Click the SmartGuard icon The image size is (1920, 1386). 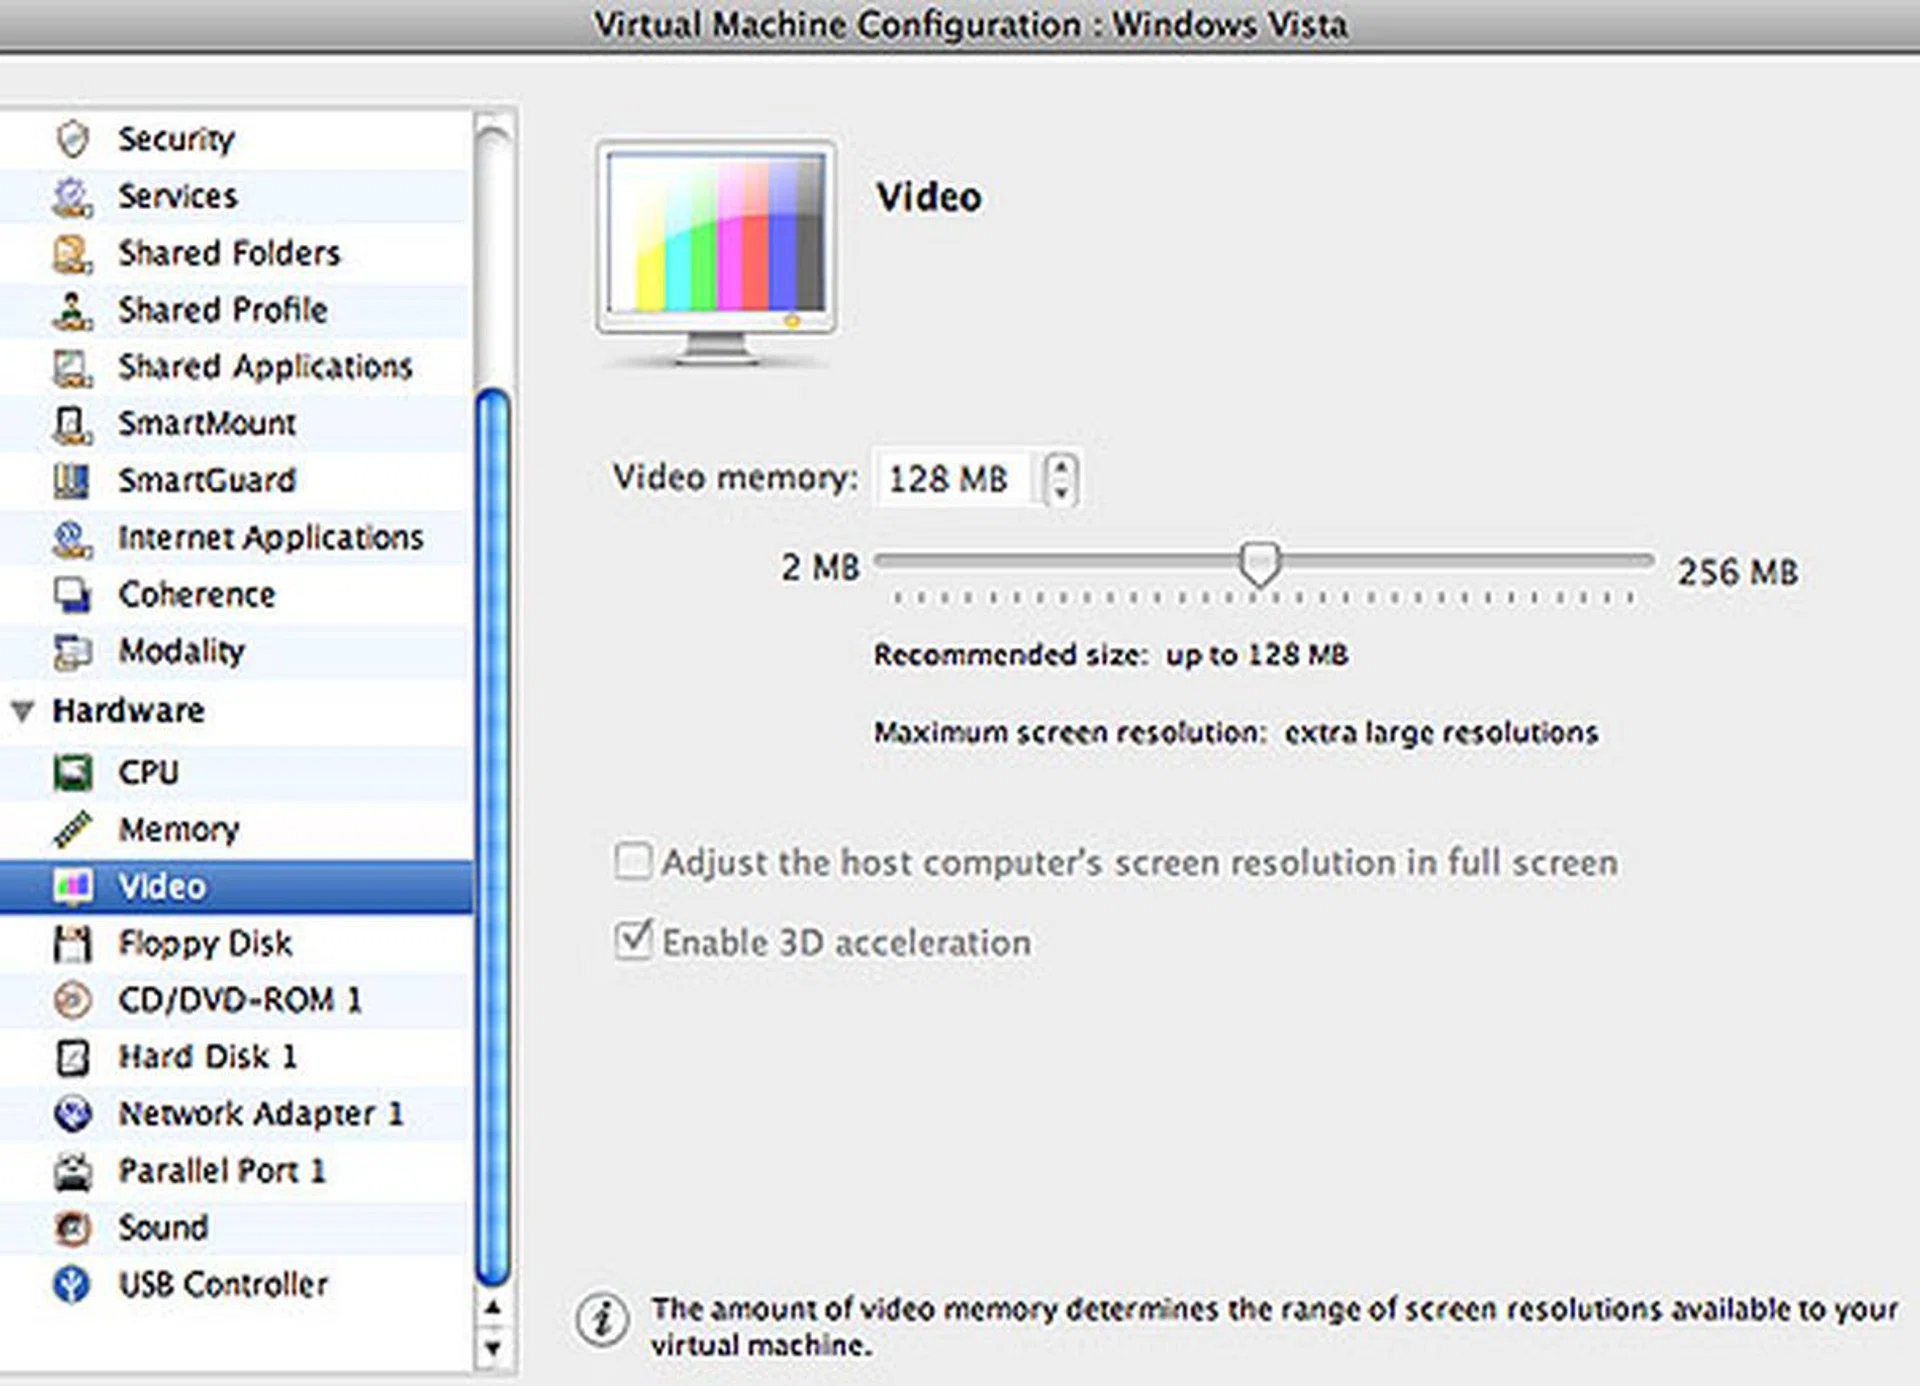tap(72, 480)
